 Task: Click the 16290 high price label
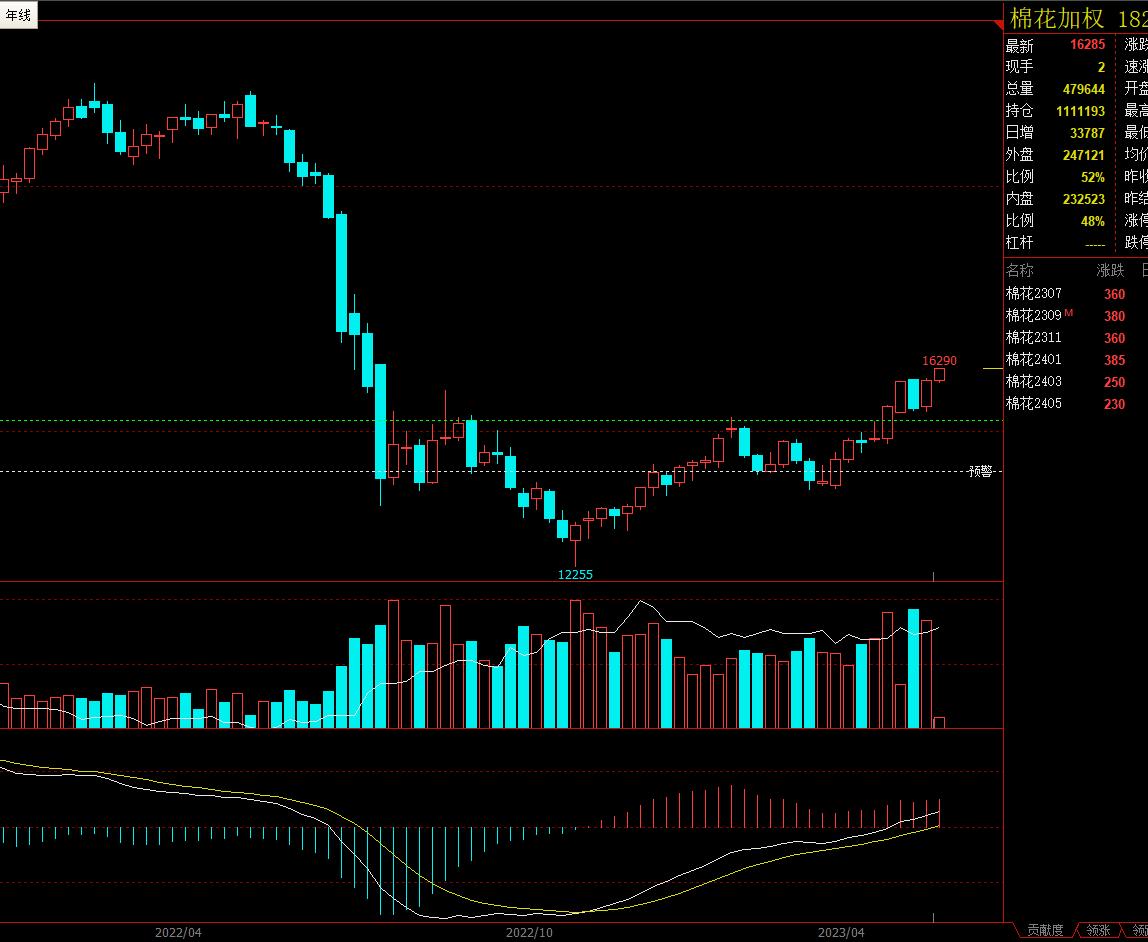(x=939, y=361)
